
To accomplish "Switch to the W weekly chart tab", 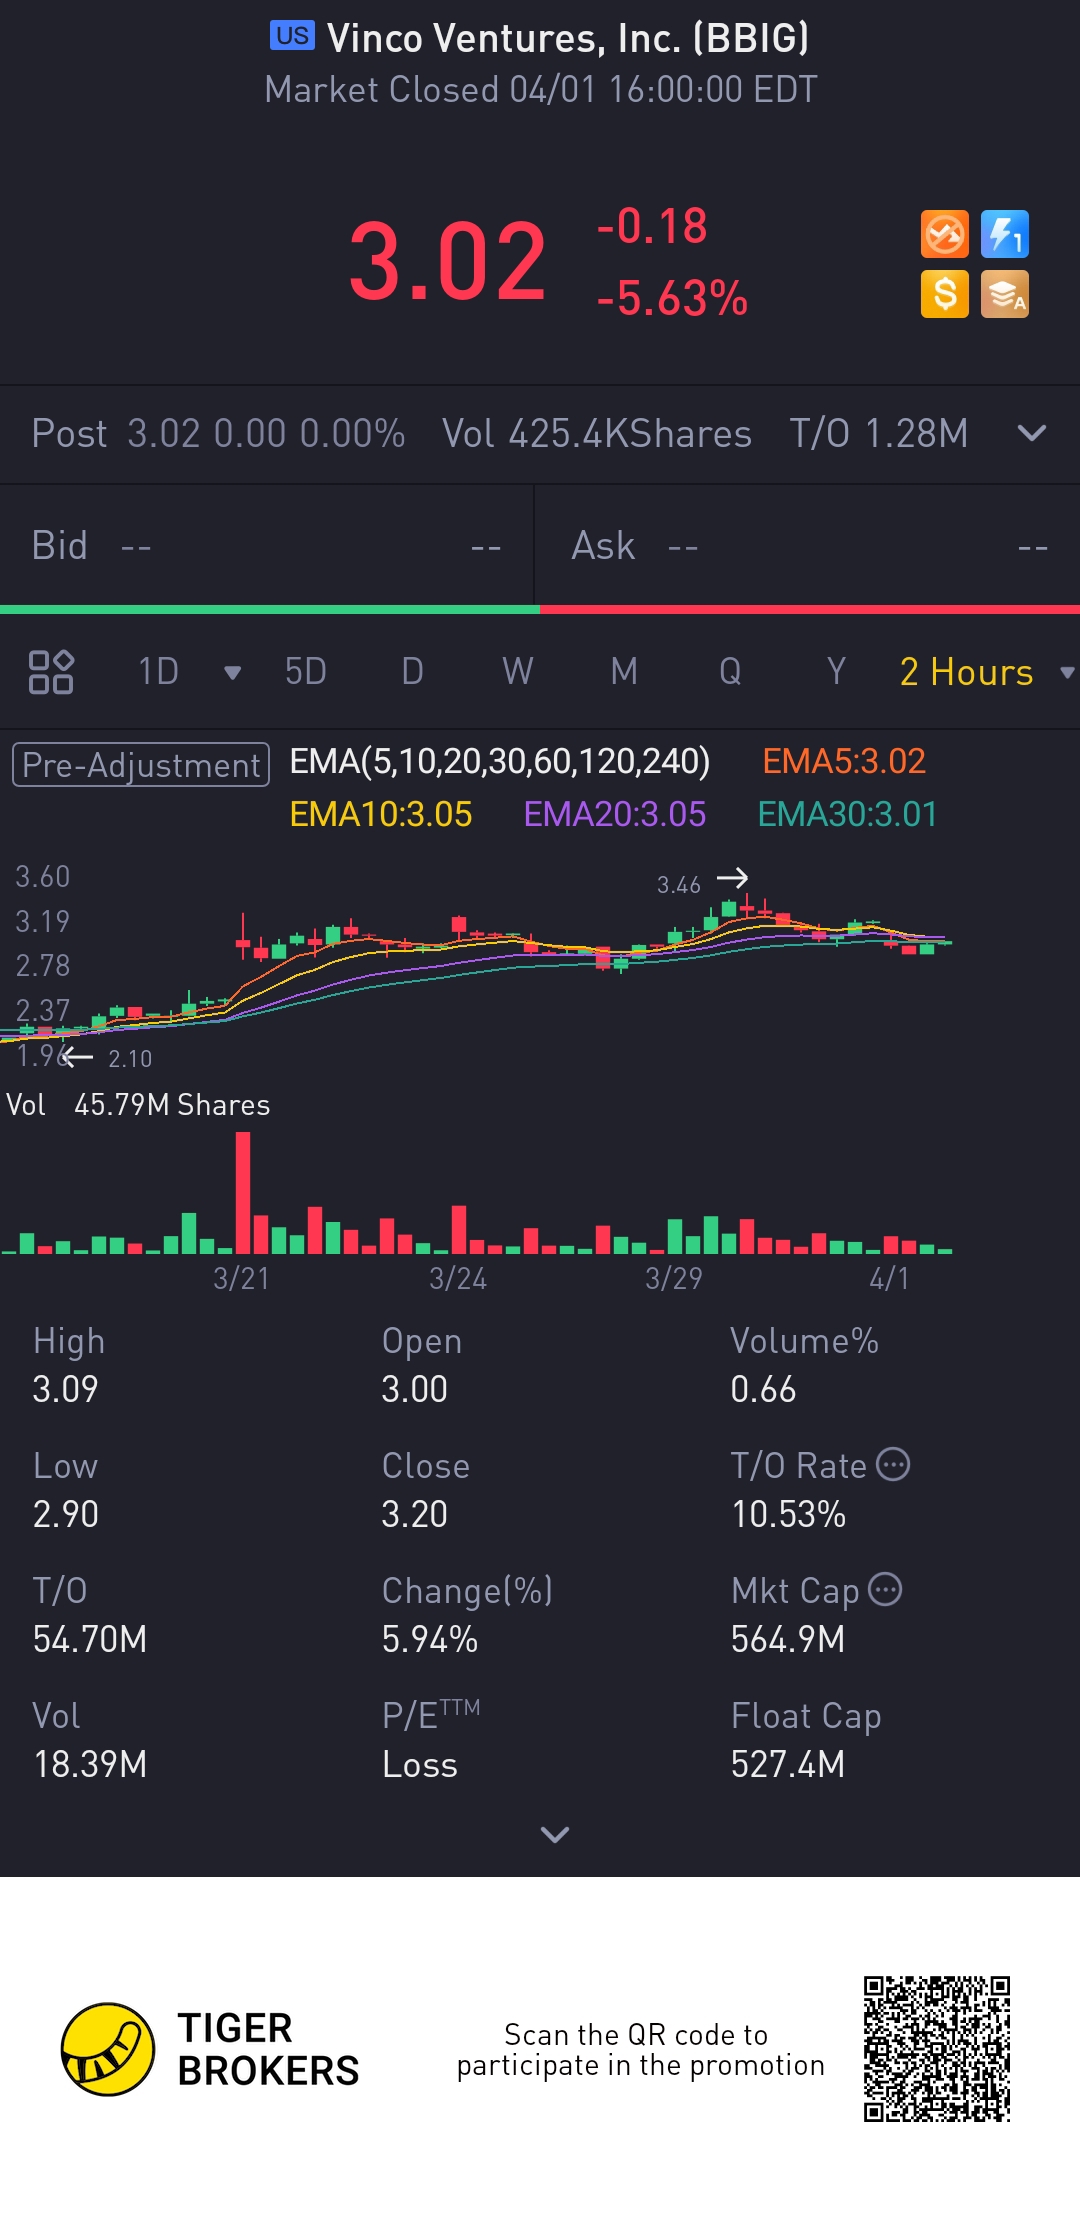I will tap(518, 672).
